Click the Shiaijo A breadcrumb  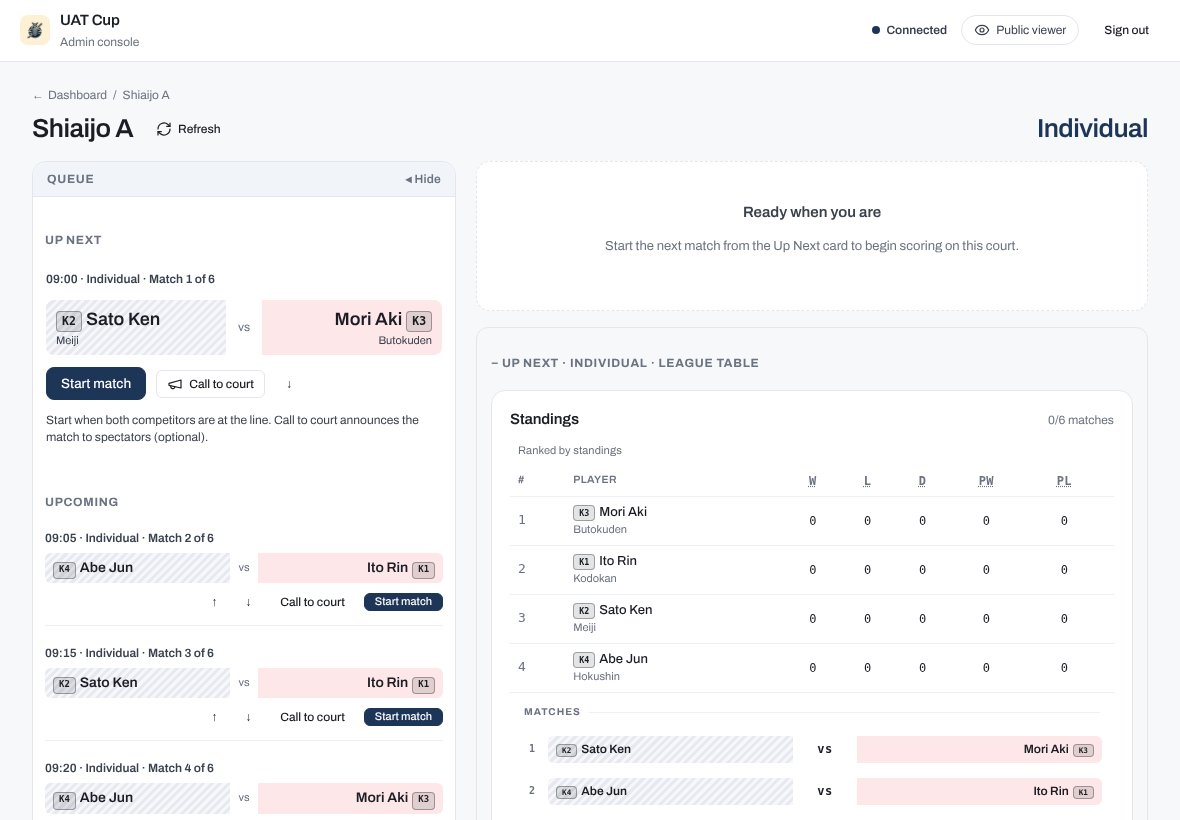click(x=146, y=95)
